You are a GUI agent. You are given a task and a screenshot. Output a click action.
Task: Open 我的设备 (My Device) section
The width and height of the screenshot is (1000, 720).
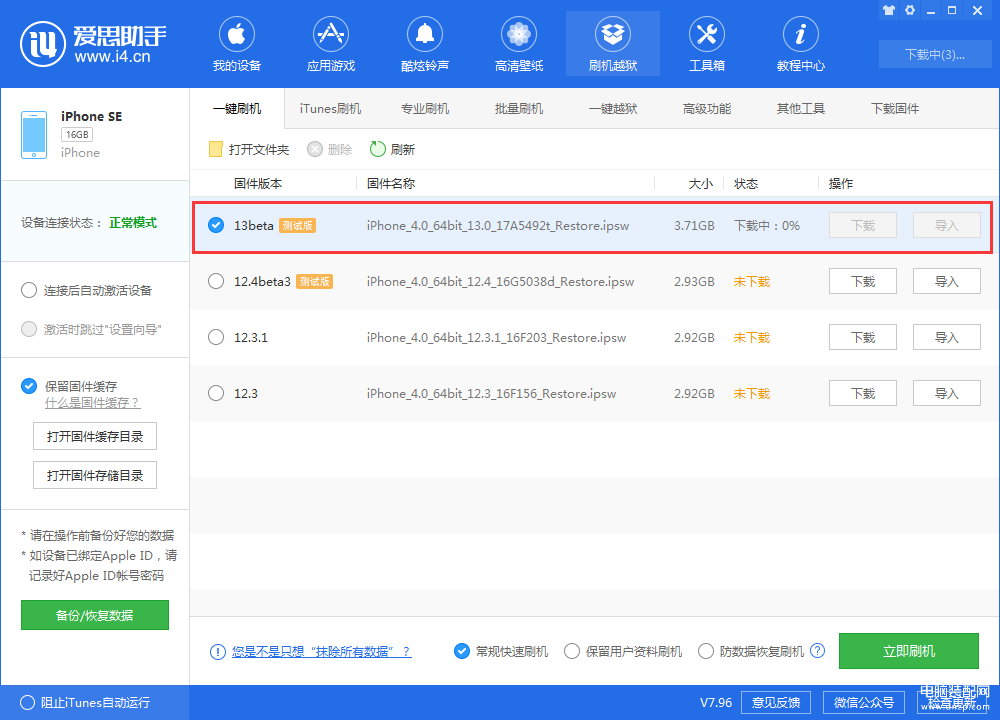(237, 44)
